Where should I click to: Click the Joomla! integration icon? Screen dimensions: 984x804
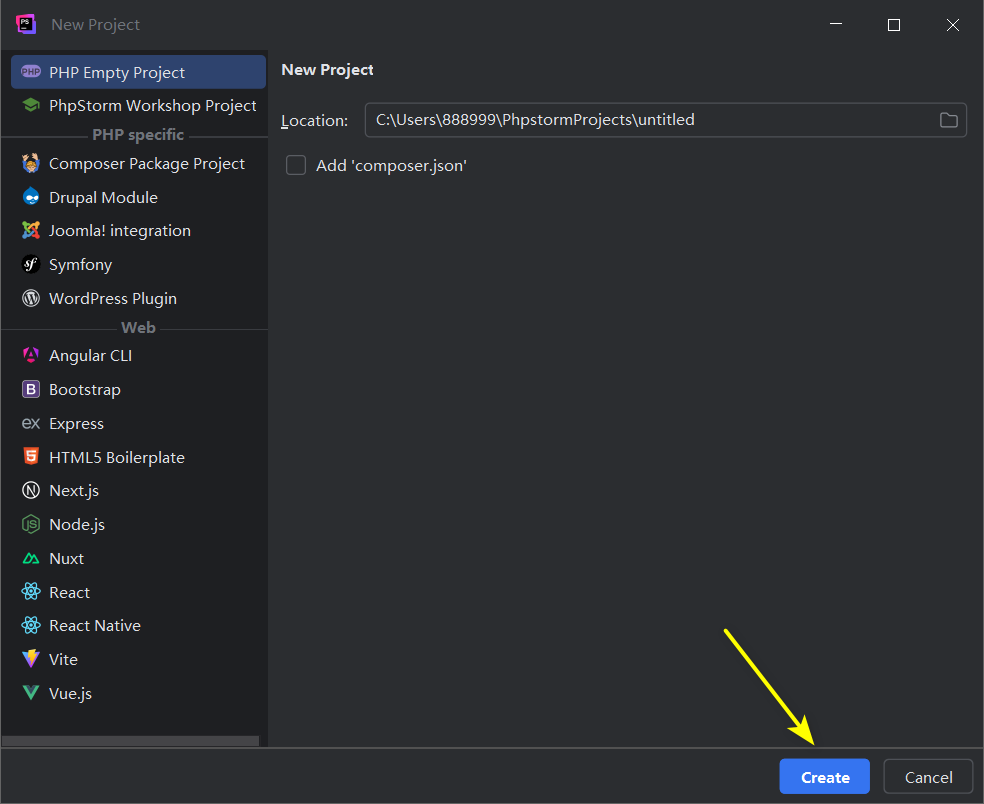coord(31,230)
